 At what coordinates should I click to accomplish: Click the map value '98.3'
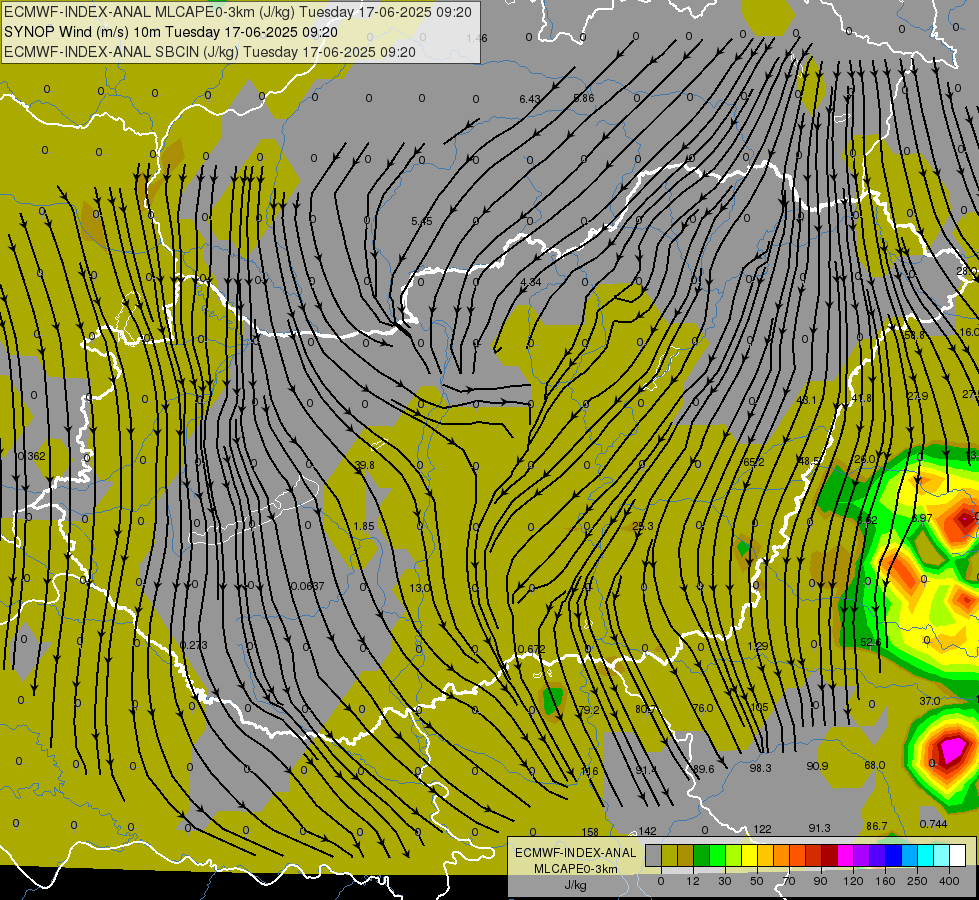coord(760,768)
